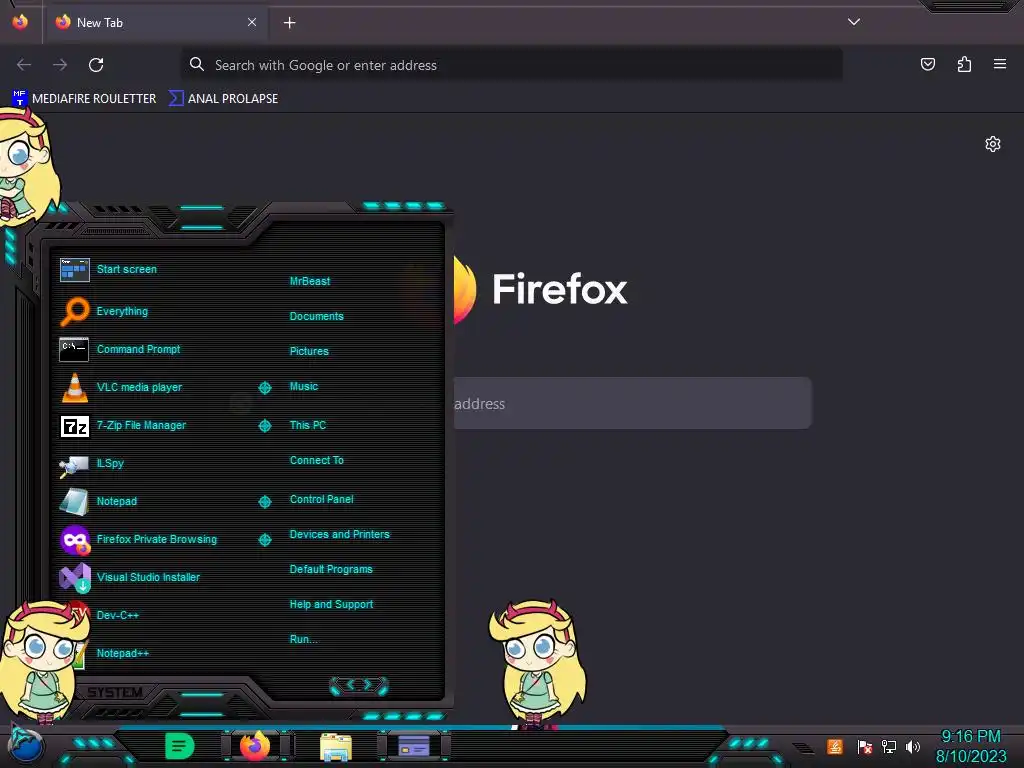Viewport: 1024px width, 768px height.
Task: Launch VLC media player cone icon
Action: coord(74,387)
